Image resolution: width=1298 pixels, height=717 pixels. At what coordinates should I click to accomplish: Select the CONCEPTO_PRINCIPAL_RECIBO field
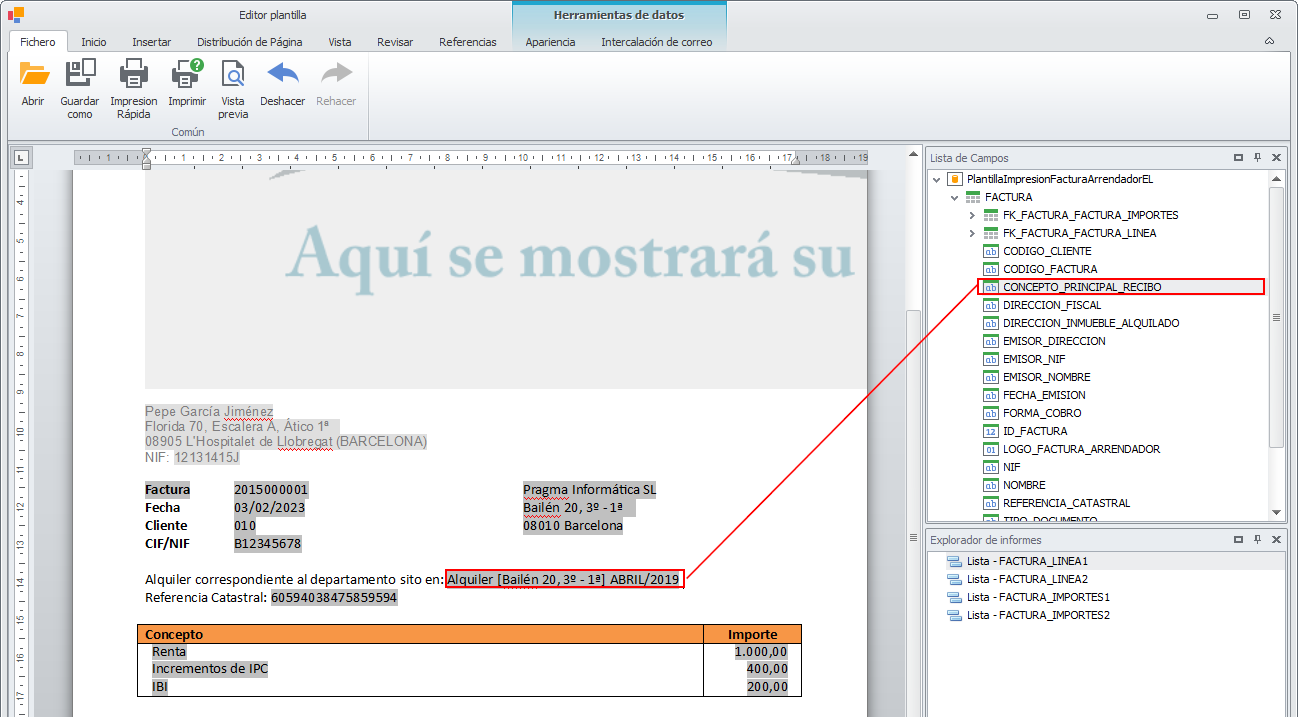[x=1082, y=287]
